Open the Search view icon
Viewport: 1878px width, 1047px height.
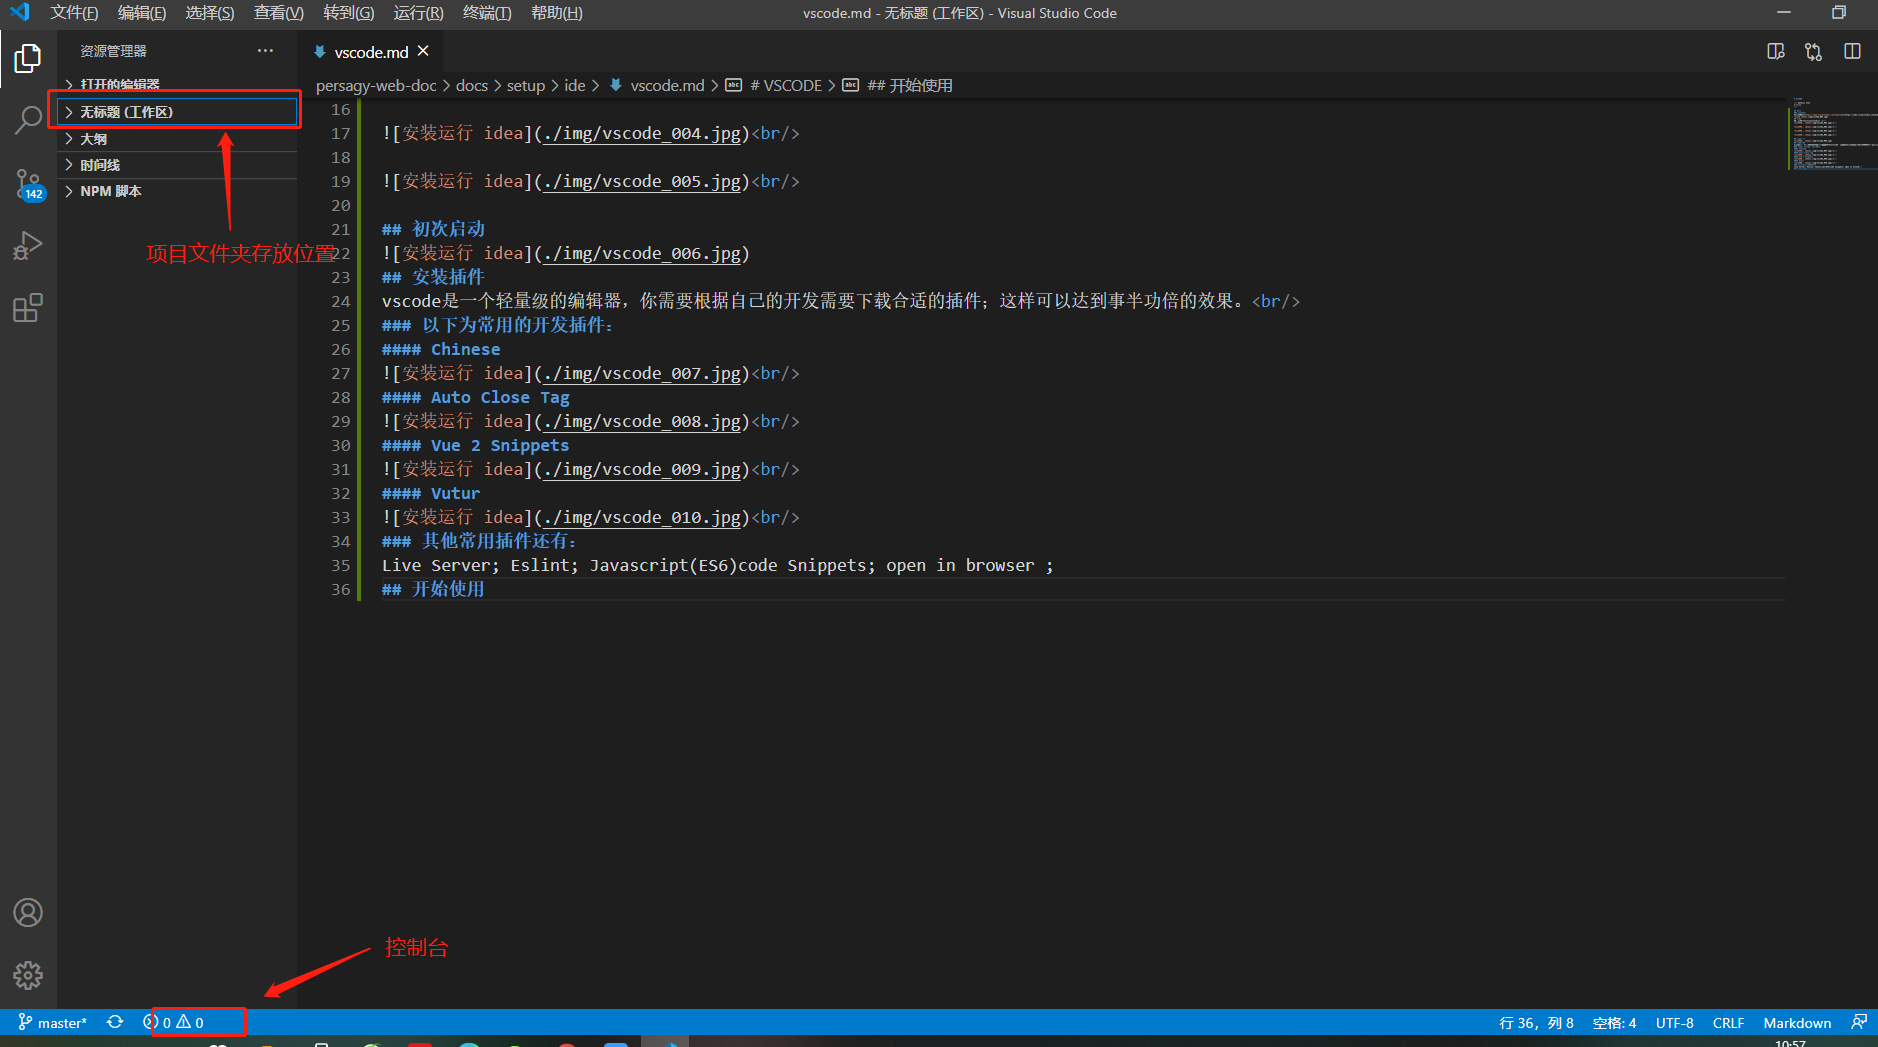28,120
